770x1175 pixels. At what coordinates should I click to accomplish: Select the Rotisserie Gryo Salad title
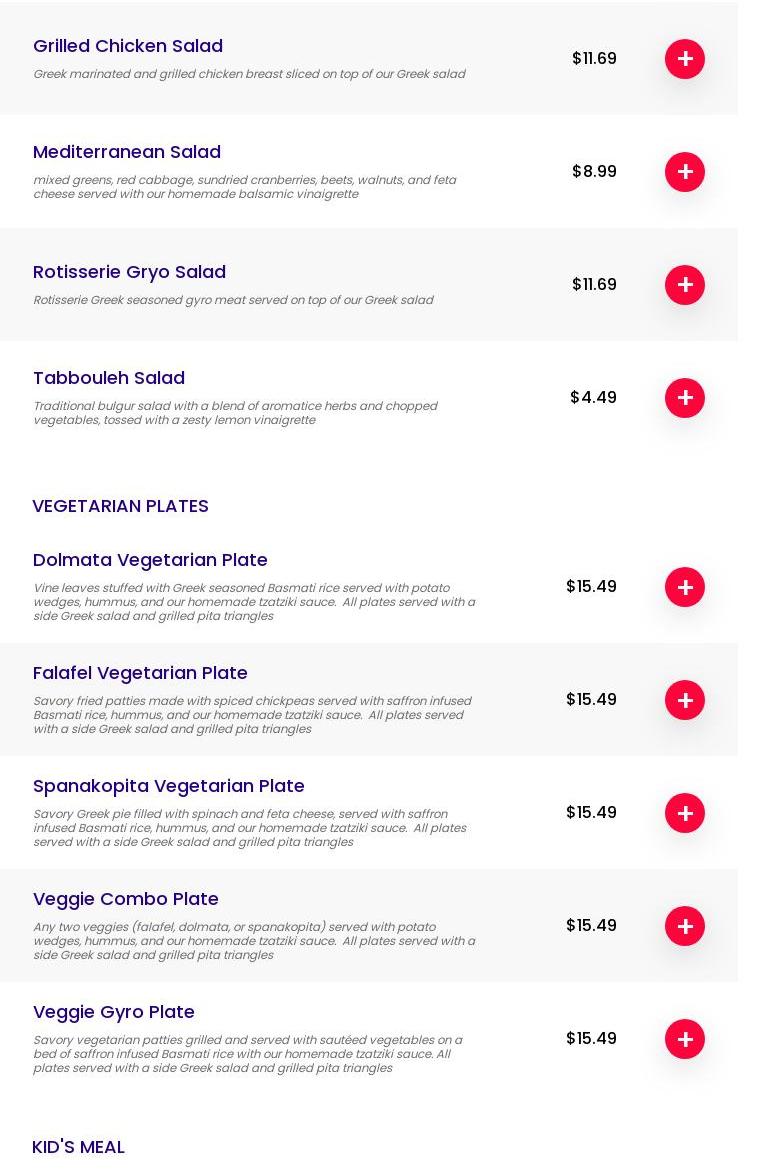pyautogui.click(x=129, y=272)
